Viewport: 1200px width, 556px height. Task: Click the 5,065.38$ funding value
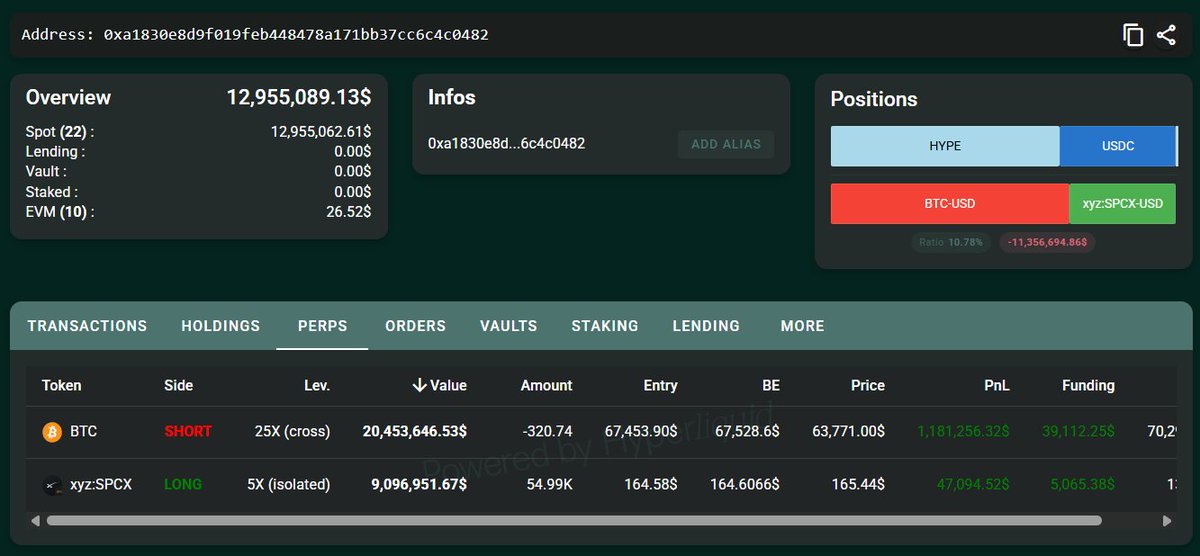coord(1083,485)
